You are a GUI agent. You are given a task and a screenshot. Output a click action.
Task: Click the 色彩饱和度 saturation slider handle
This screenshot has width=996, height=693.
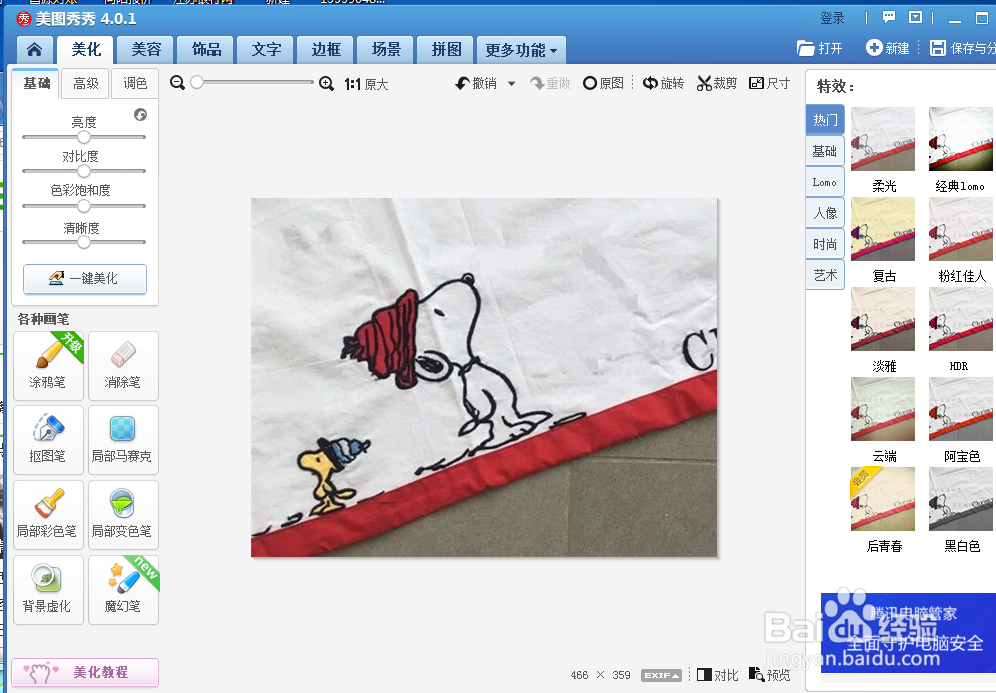pyautogui.click(x=84, y=206)
